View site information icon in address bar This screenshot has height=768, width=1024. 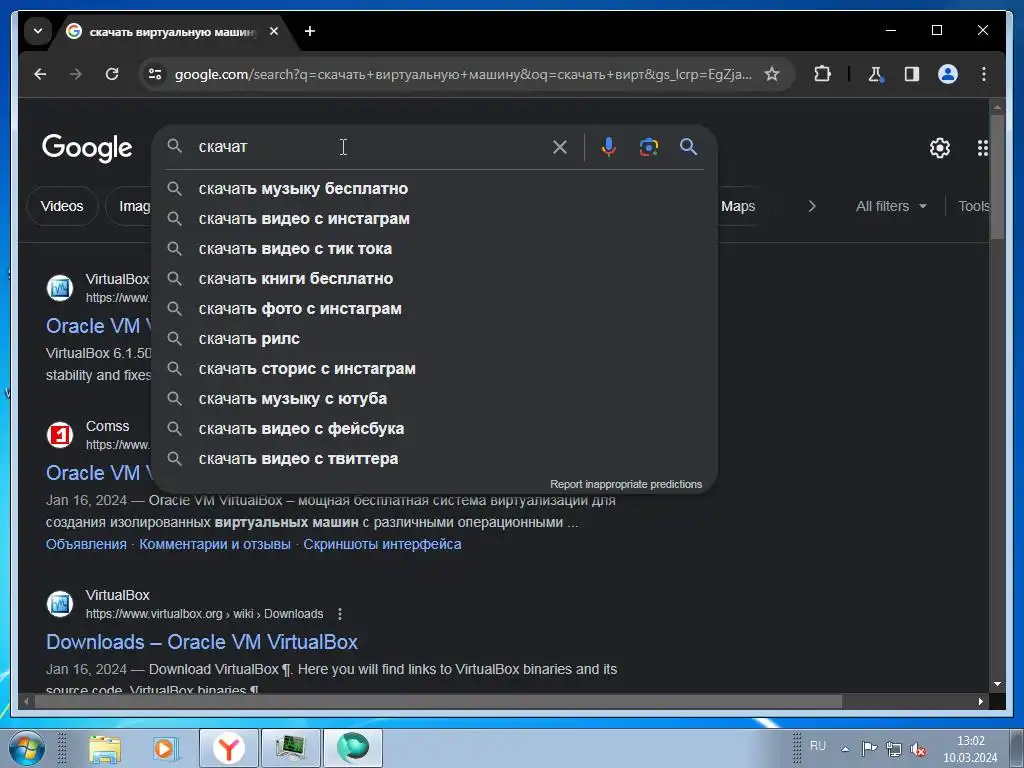[155, 74]
